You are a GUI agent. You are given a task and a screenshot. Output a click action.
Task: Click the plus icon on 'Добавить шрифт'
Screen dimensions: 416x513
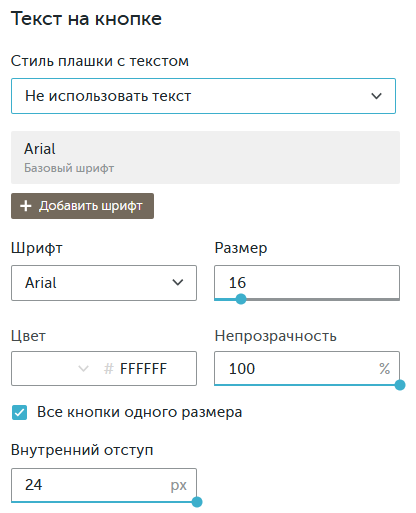click(26, 206)
